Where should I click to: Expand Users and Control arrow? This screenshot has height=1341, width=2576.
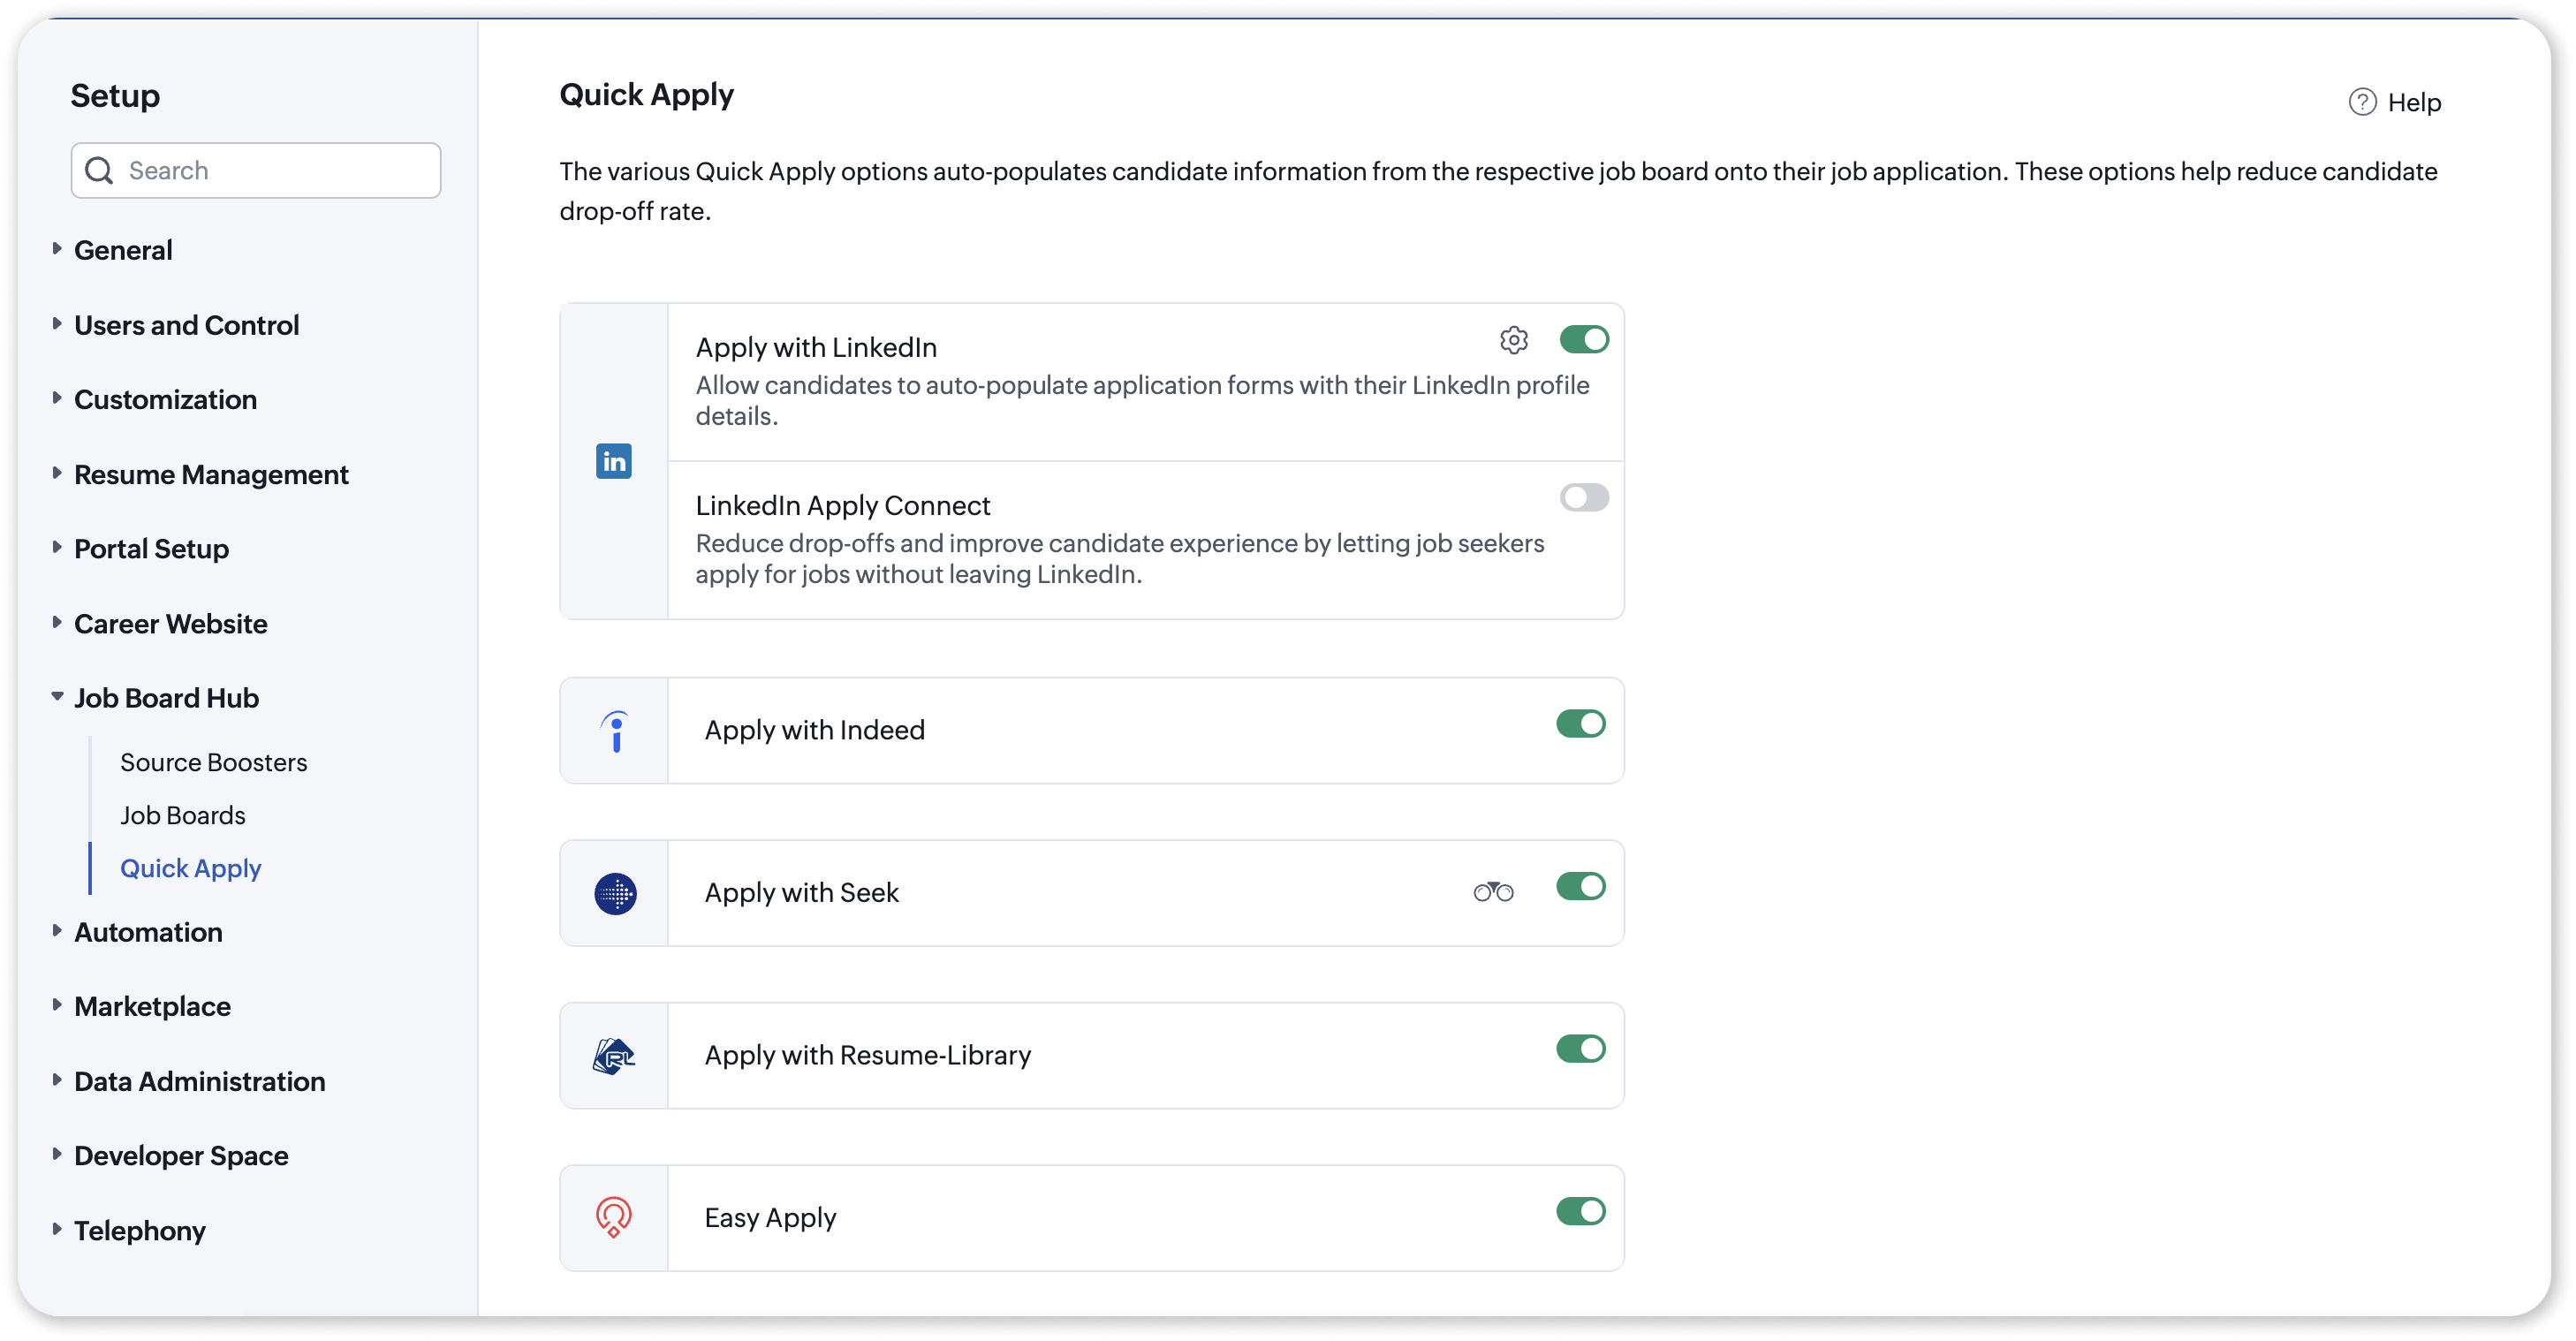[56, 323]
